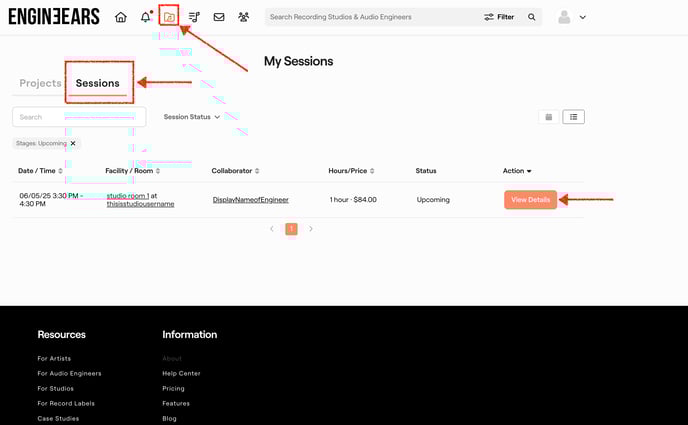This screenshot has width=688, height=425.
Task: Switch to list view
Action: point(573,117)
